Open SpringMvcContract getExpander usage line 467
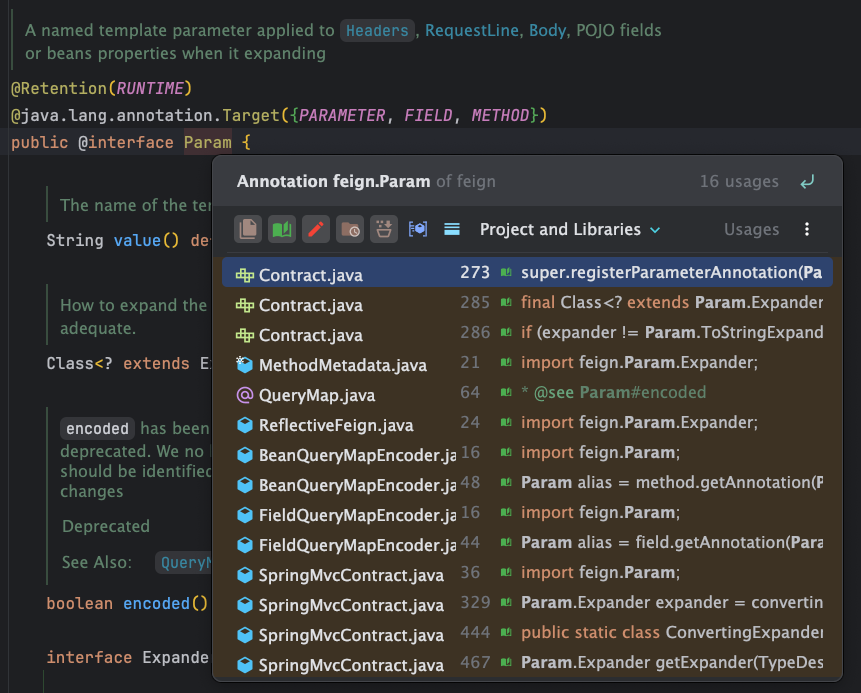861x693 pixels. tap(527, 663)
